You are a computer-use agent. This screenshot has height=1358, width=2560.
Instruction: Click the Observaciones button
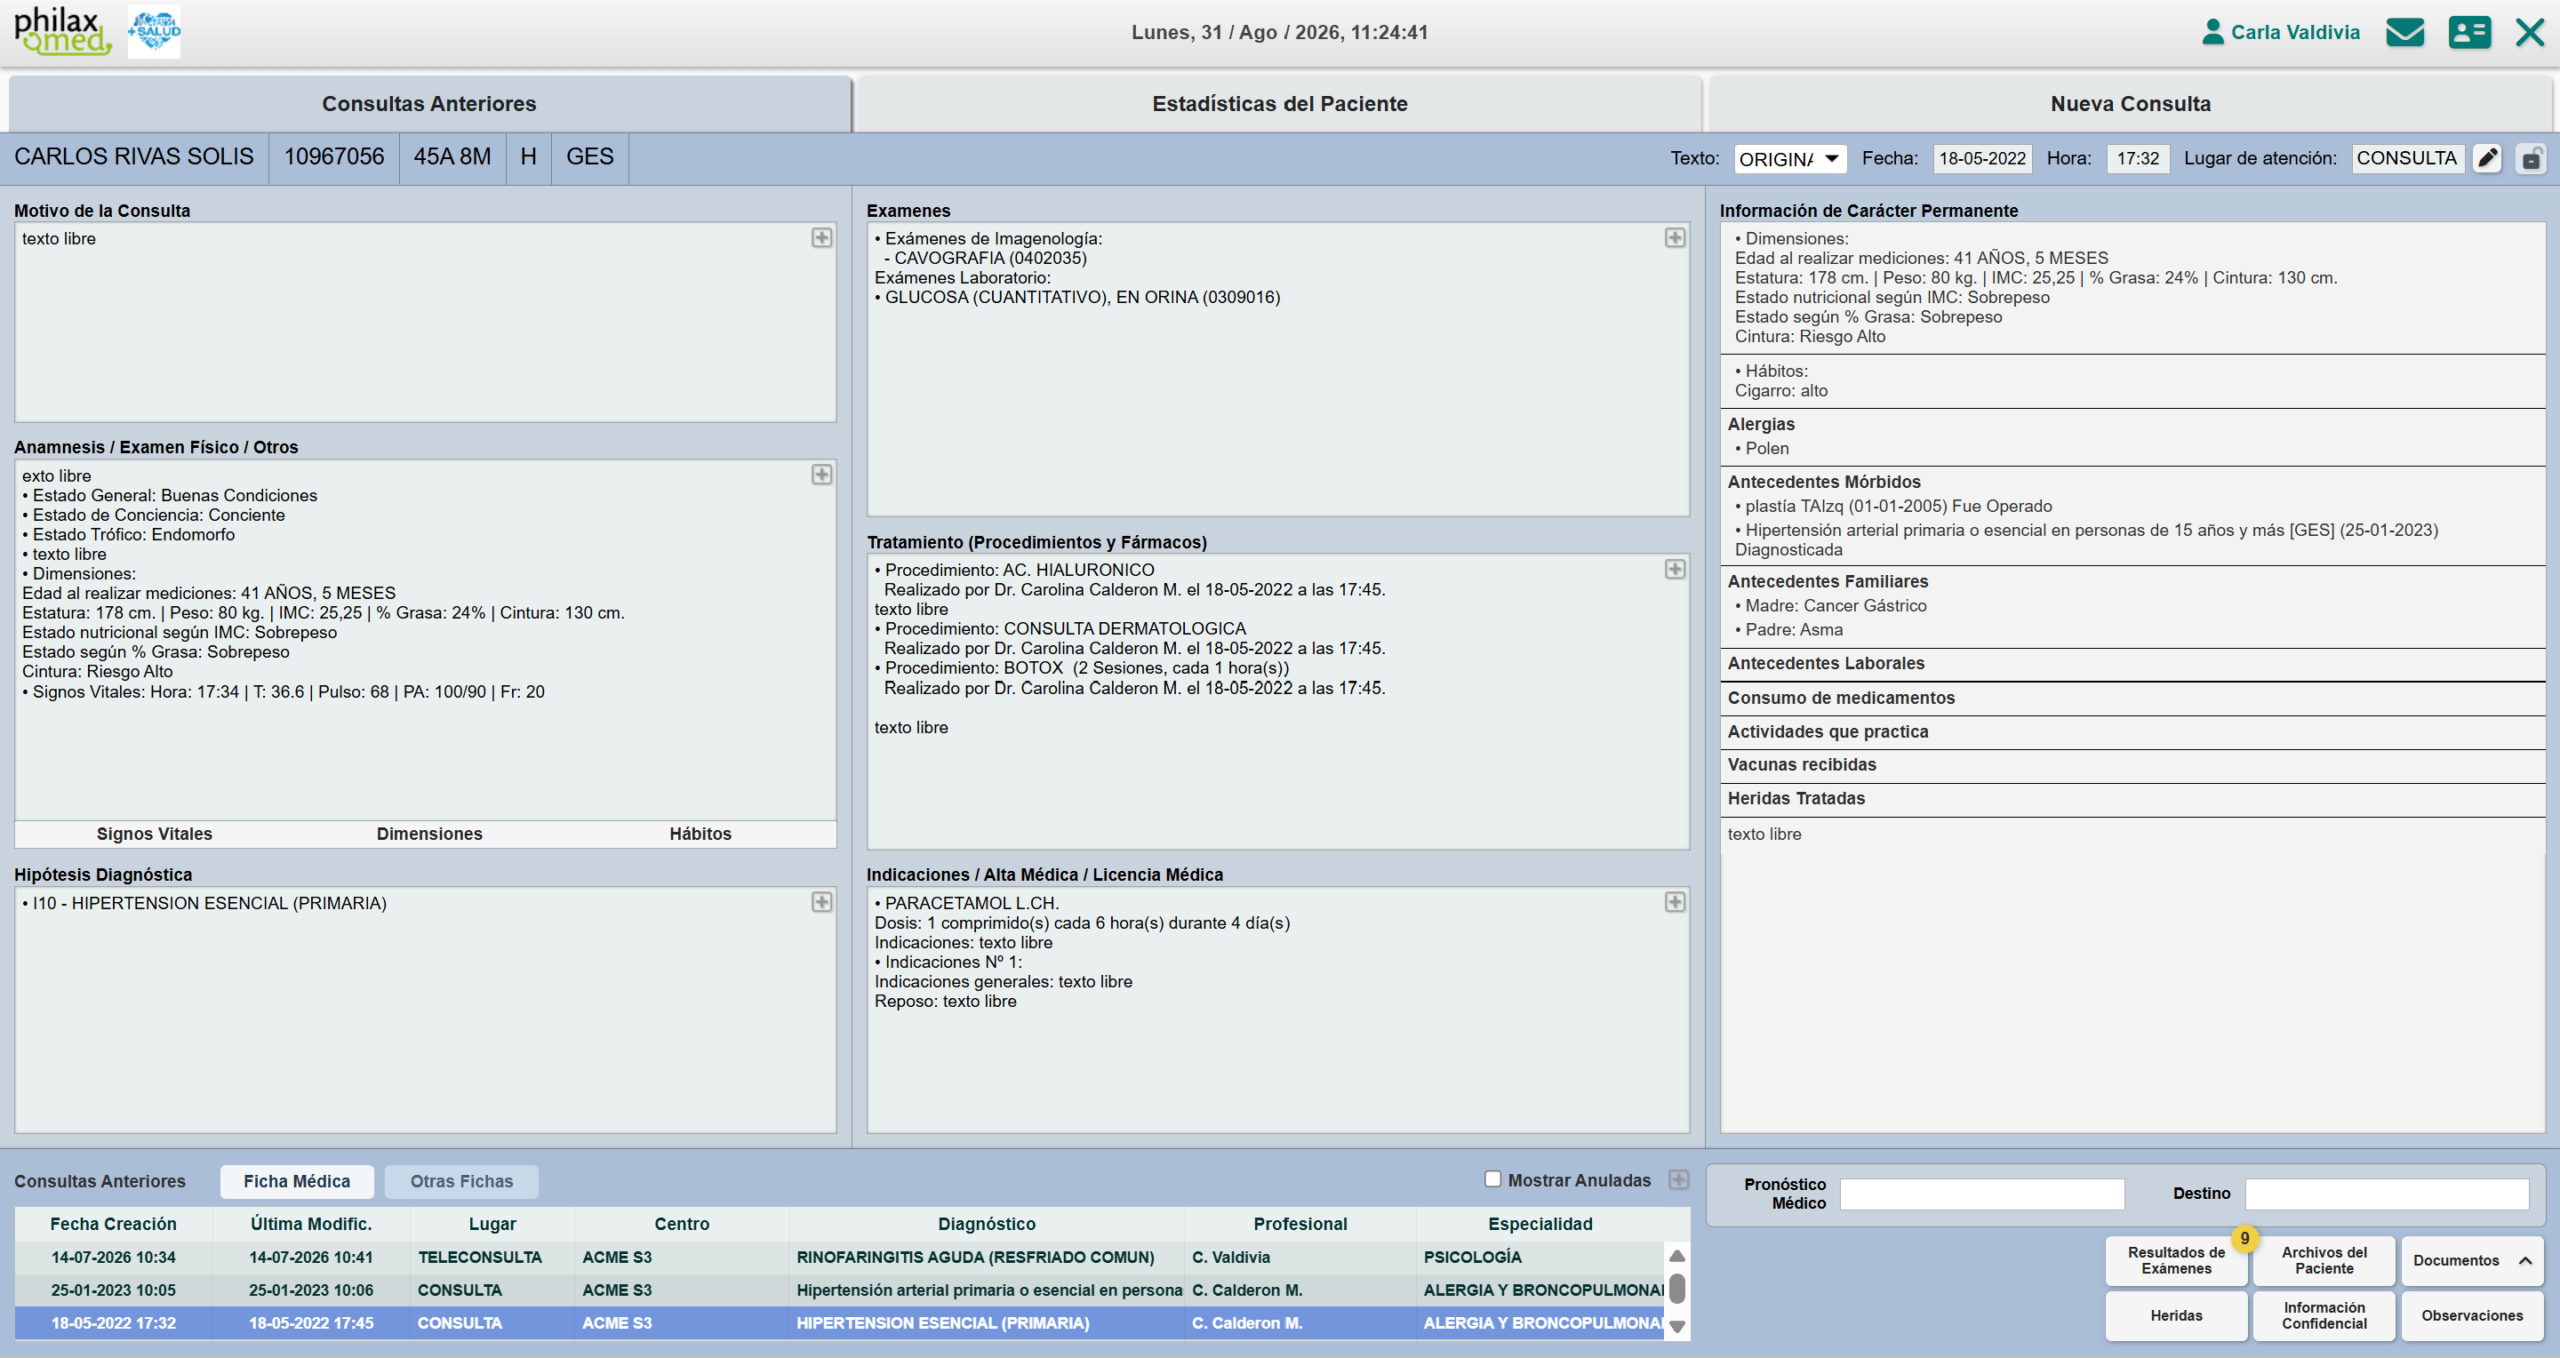click(x=2472, y=1315)
